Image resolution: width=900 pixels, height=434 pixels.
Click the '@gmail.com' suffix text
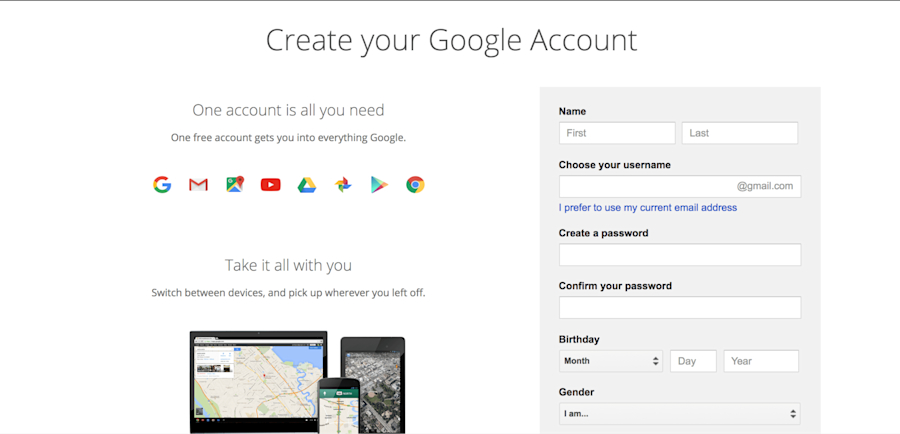click(765, 186)
